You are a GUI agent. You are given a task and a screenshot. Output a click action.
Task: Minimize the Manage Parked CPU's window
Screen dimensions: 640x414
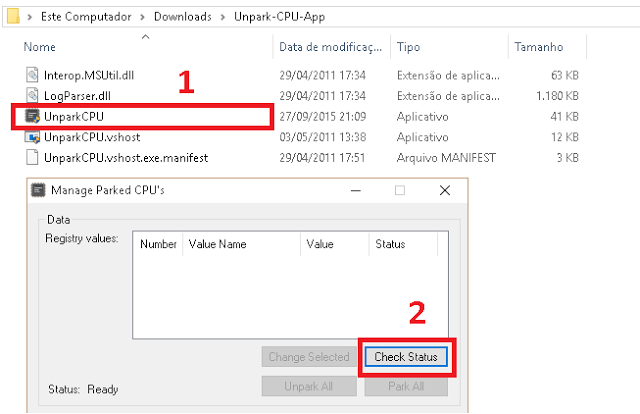(x=356, y=190)
